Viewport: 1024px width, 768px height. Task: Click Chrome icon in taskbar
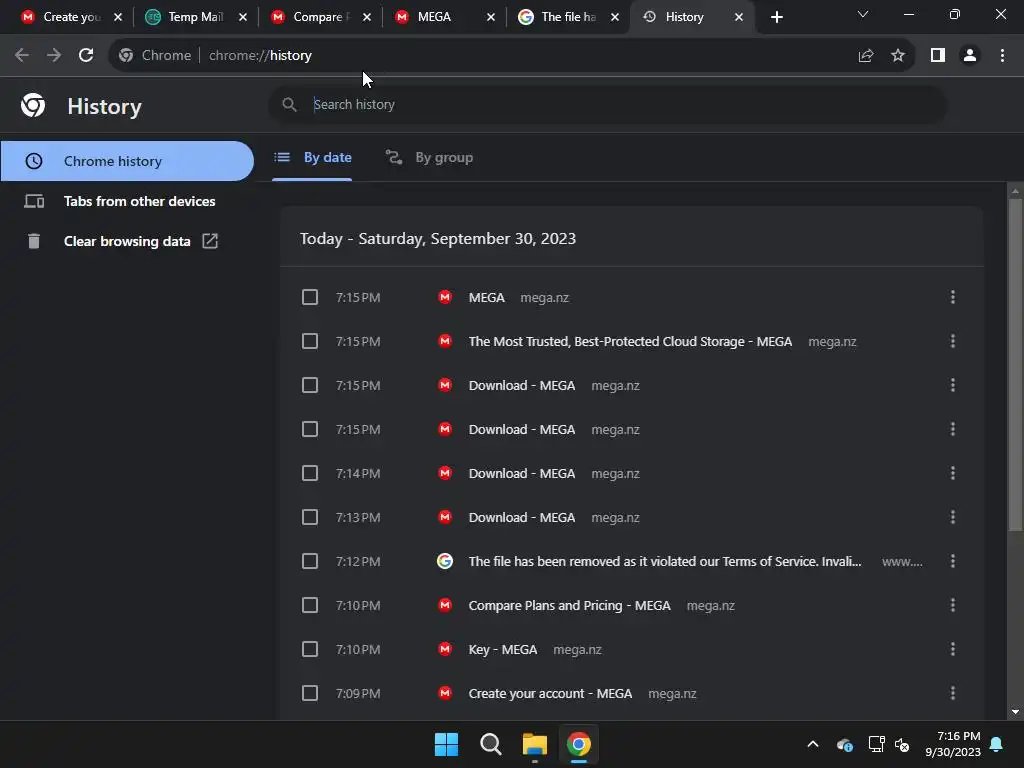click(x=579, y=744)
